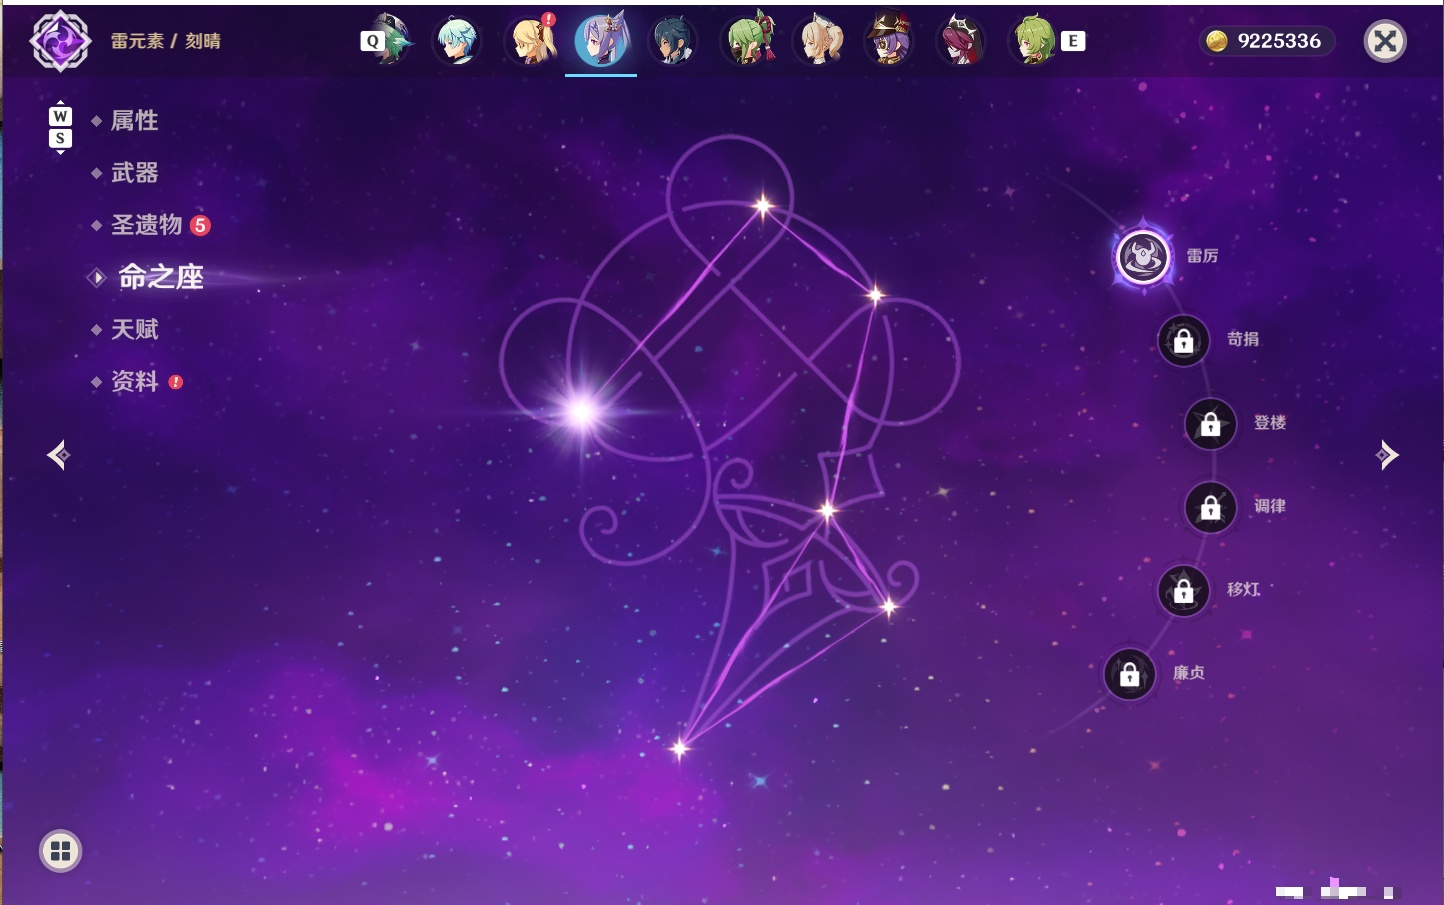
Task: Click the Electro element emblem beside 雷元素
Action: (x=60, y=41)
